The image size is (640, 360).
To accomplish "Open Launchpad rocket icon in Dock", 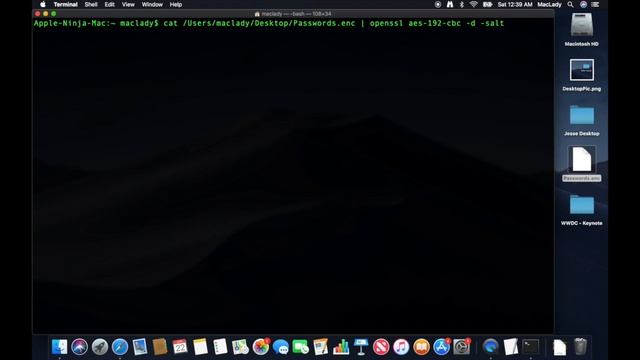I will click(100, 347).
